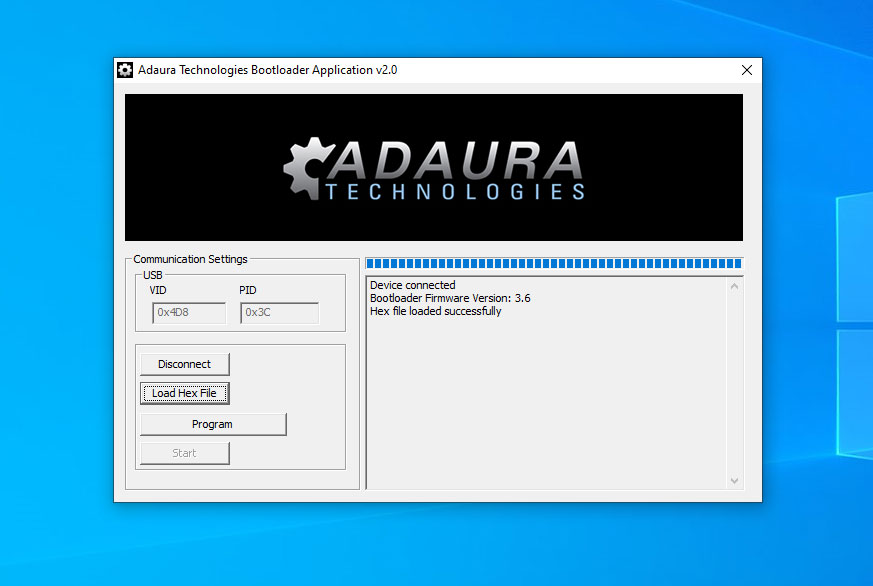Click the 'Hex file loaded successfully' message
This screenshot has width=873, height=586.
435,311
